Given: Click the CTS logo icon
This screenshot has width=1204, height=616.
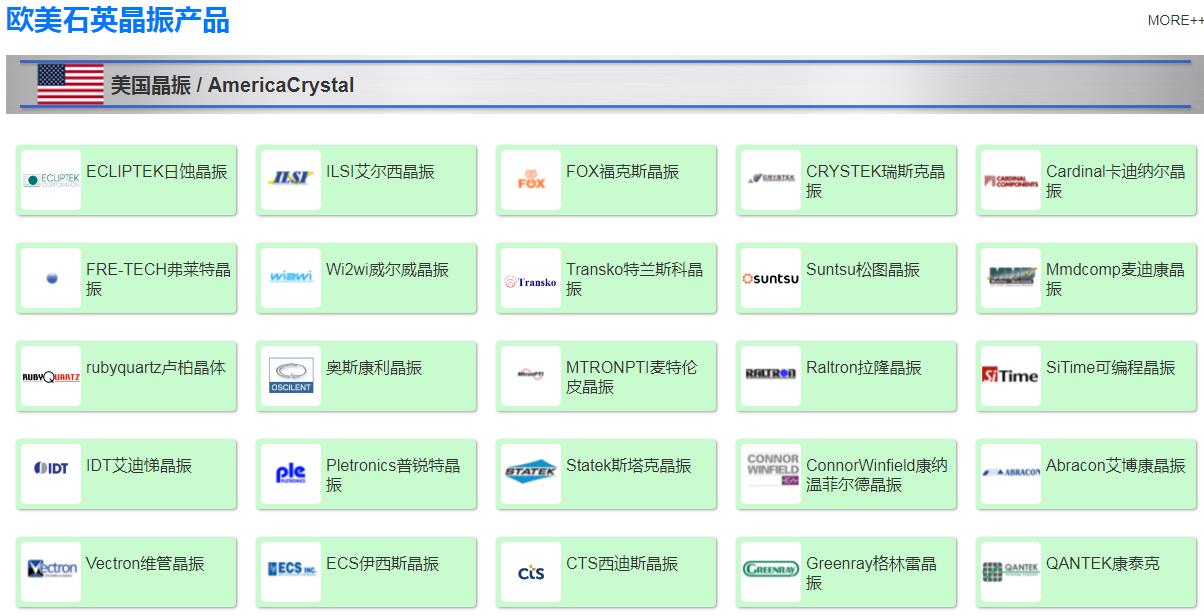Looking at the screenshot, I should (531, 572).
